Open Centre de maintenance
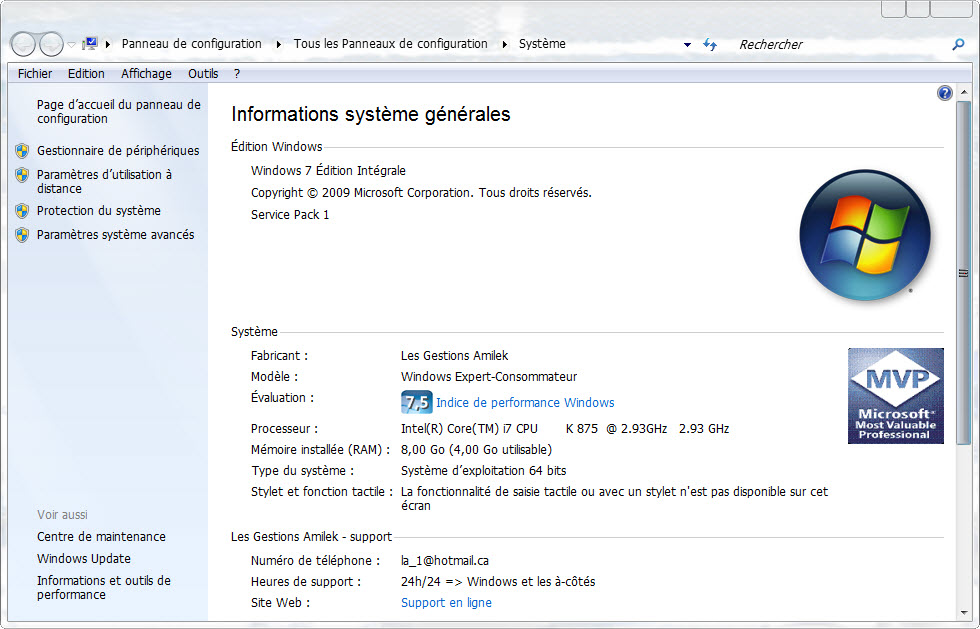Screen dimensions: 980x629 (x=101, y=536)
